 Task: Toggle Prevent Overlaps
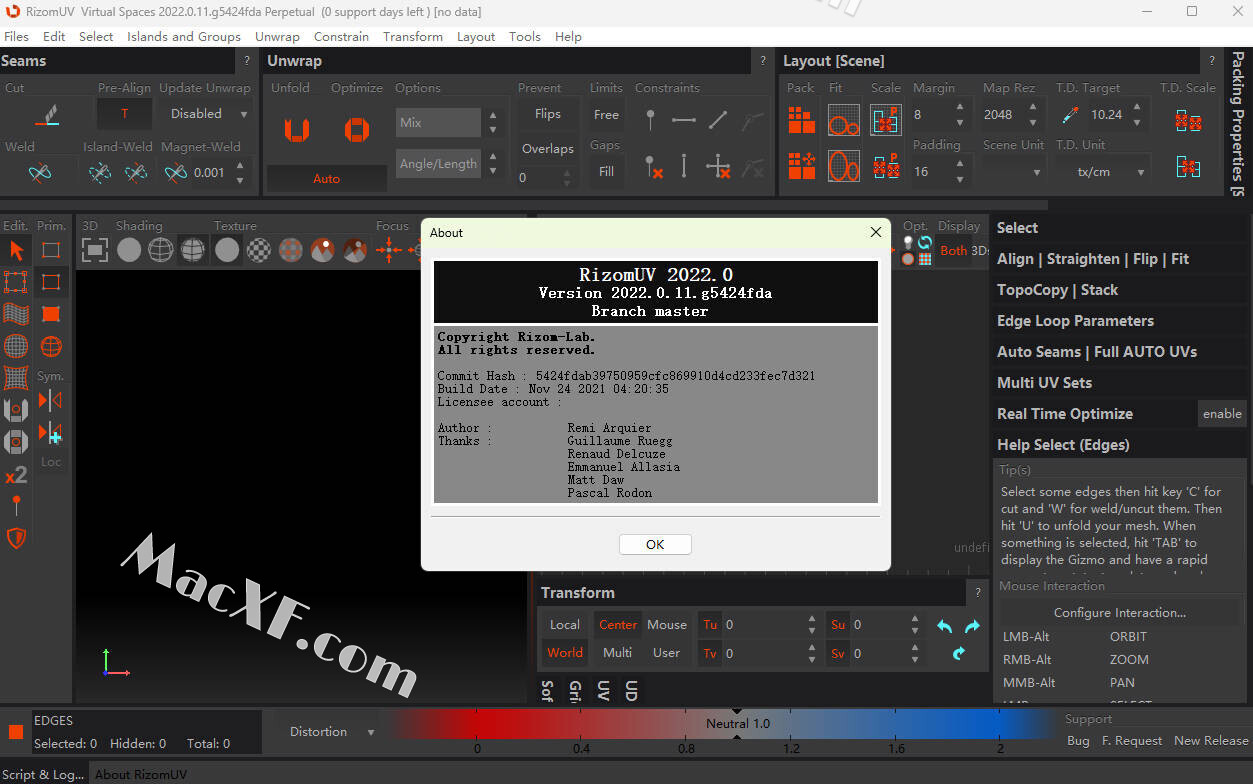[x=547, y=148]
